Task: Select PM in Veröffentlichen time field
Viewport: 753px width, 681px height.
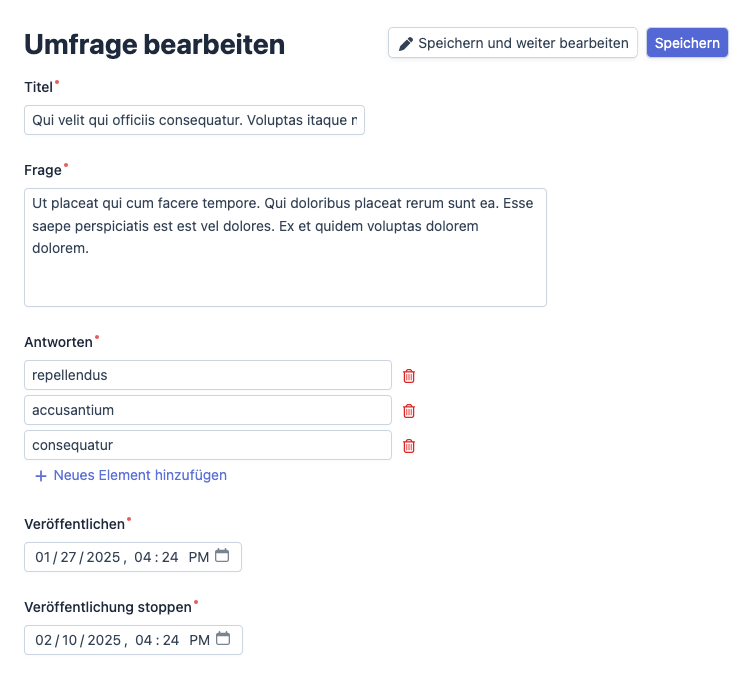Action: point(198,557)
